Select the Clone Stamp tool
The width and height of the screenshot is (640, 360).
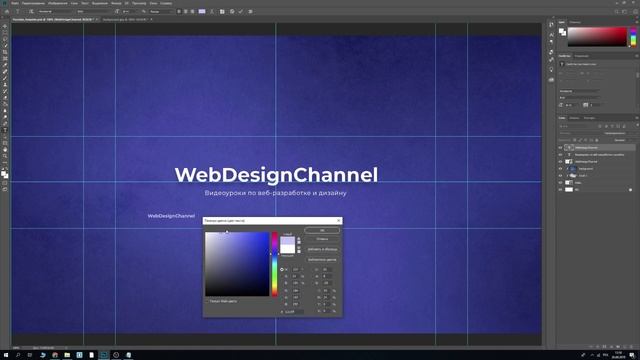[5, 84]
